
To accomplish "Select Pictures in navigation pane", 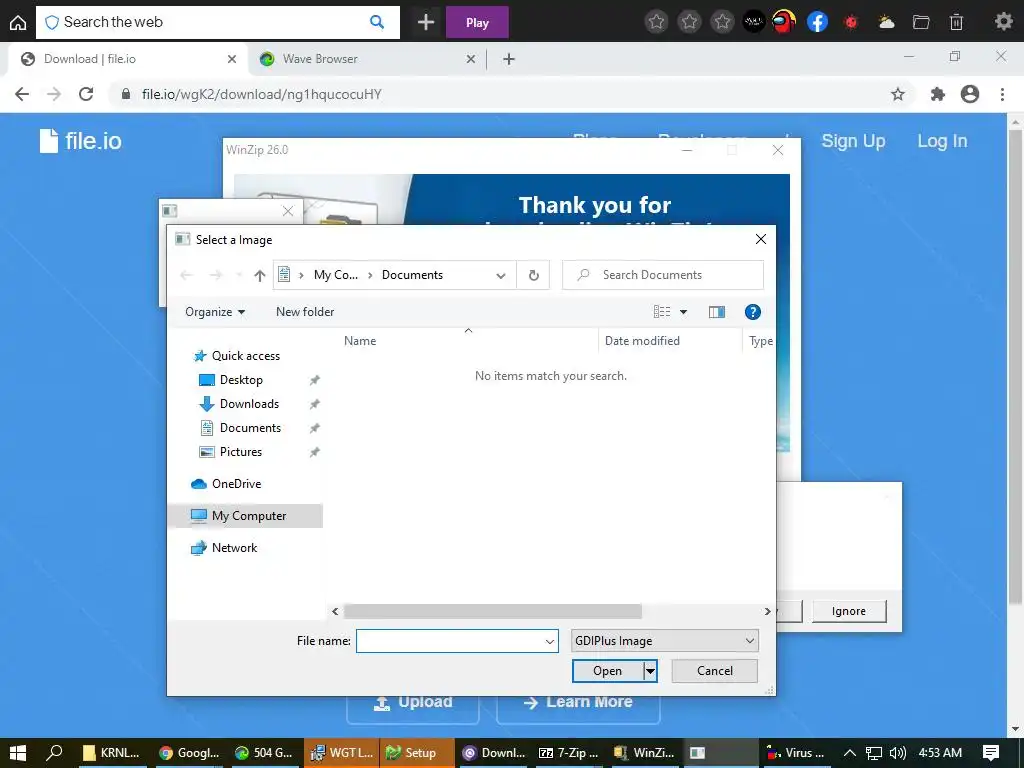I will point(240,452).
